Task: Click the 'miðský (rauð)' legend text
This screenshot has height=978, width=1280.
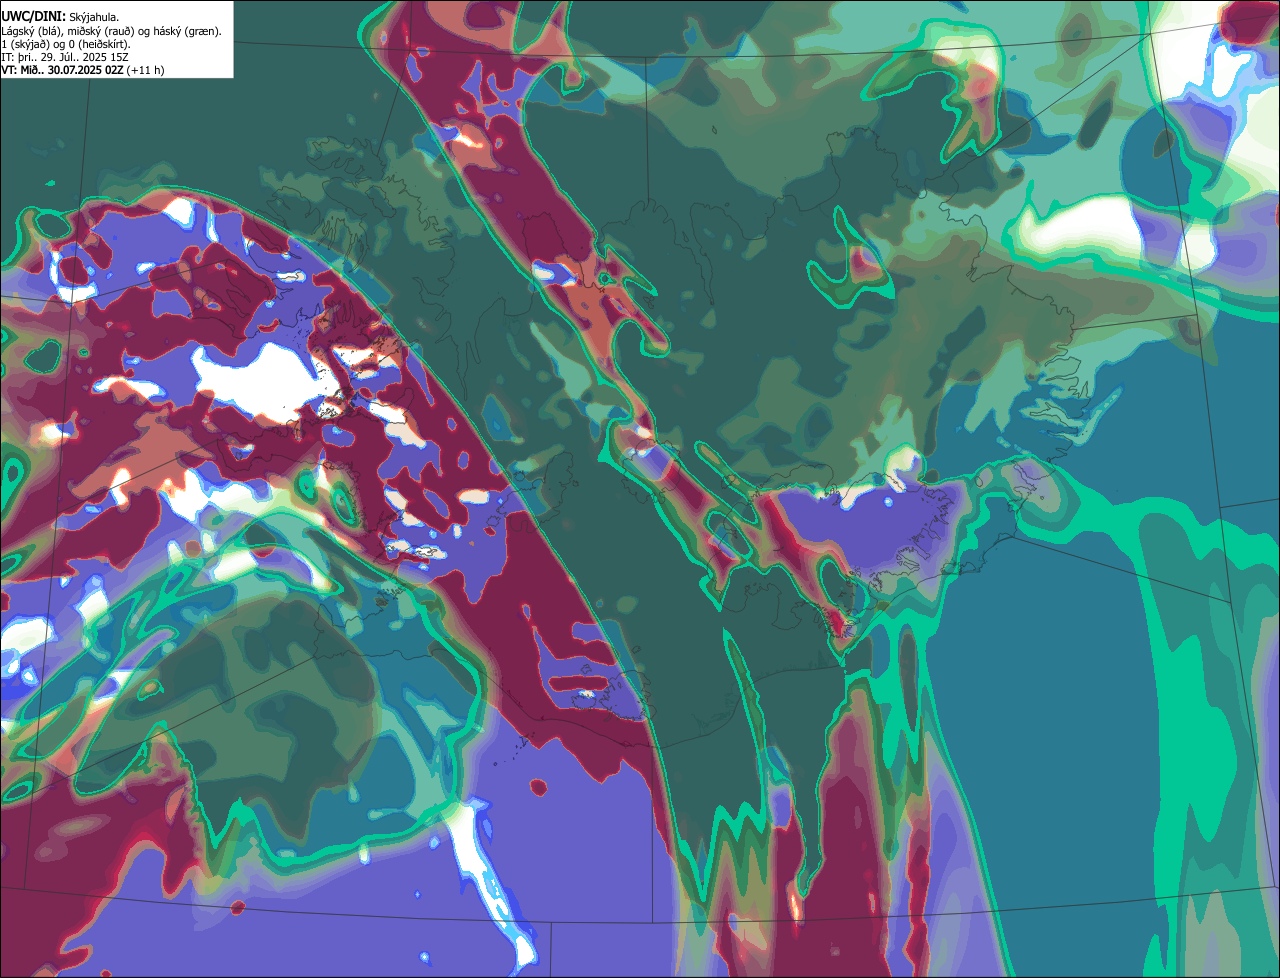Action: pyautogui.click(x=101, y=32)
